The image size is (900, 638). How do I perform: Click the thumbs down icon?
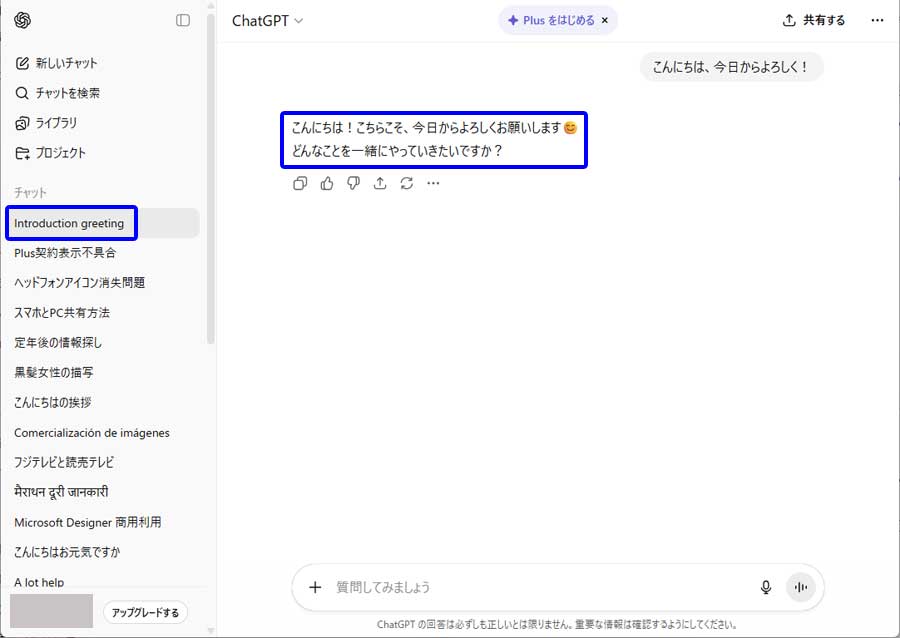[x=353, y=183]
